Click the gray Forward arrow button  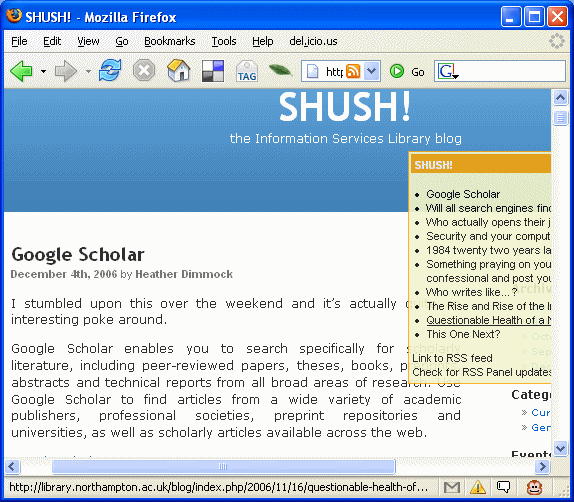point(66,71)
